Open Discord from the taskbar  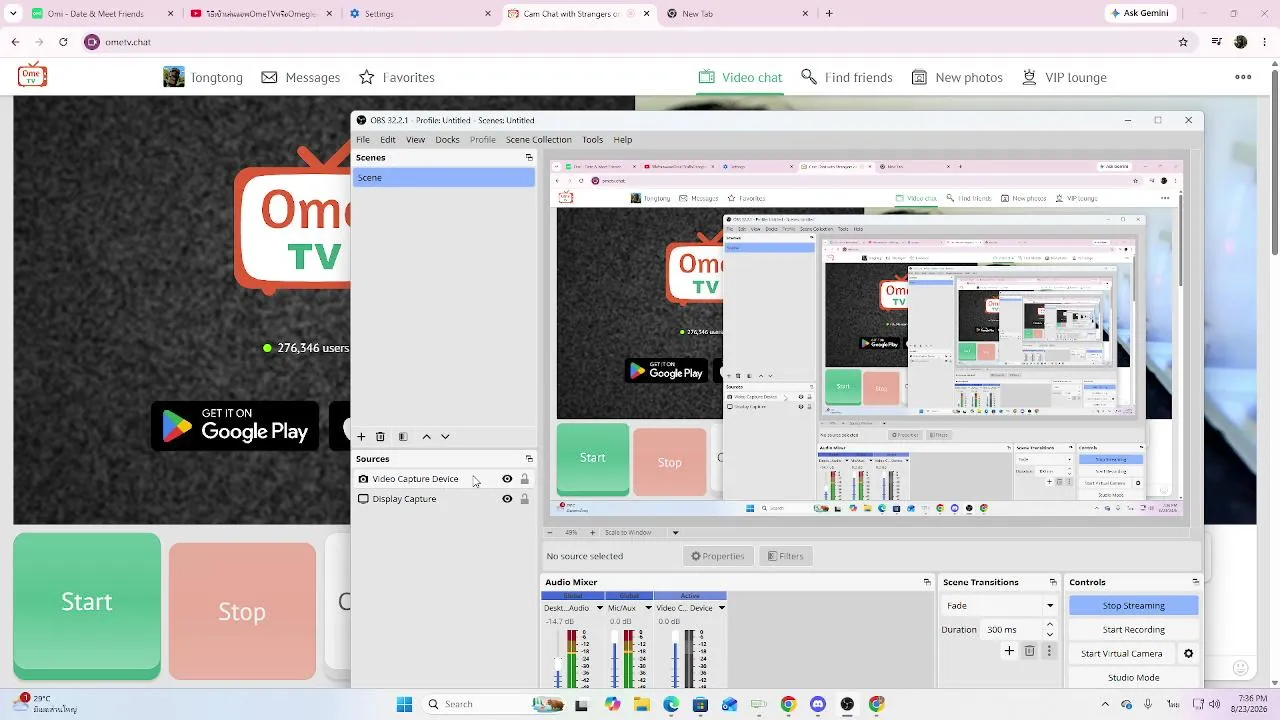click(x=818, y=704)
